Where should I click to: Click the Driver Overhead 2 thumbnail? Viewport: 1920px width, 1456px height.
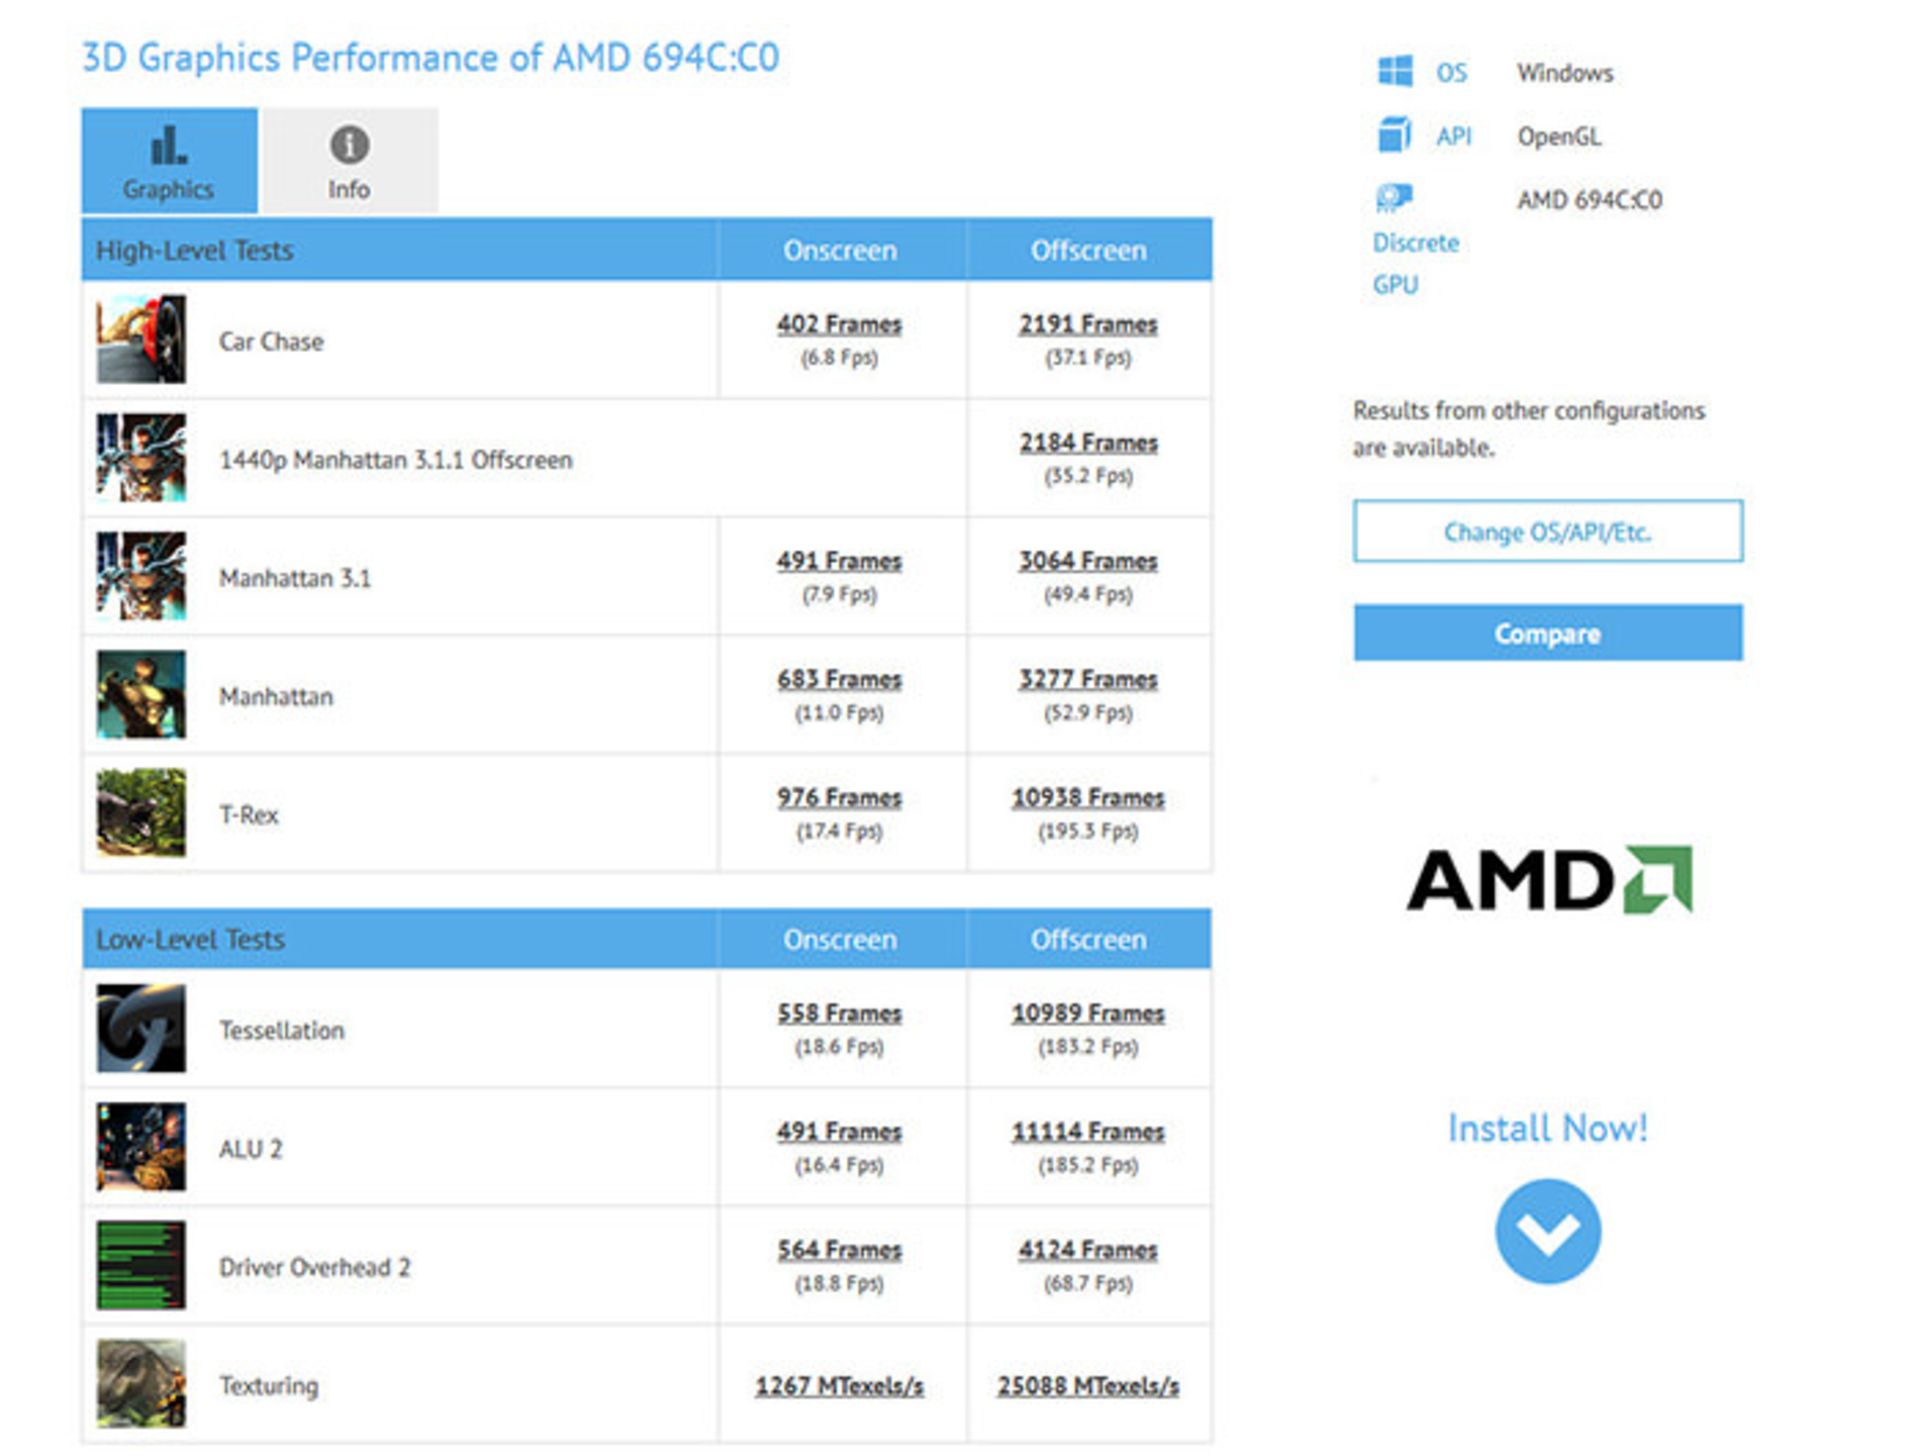point(141,1265)
